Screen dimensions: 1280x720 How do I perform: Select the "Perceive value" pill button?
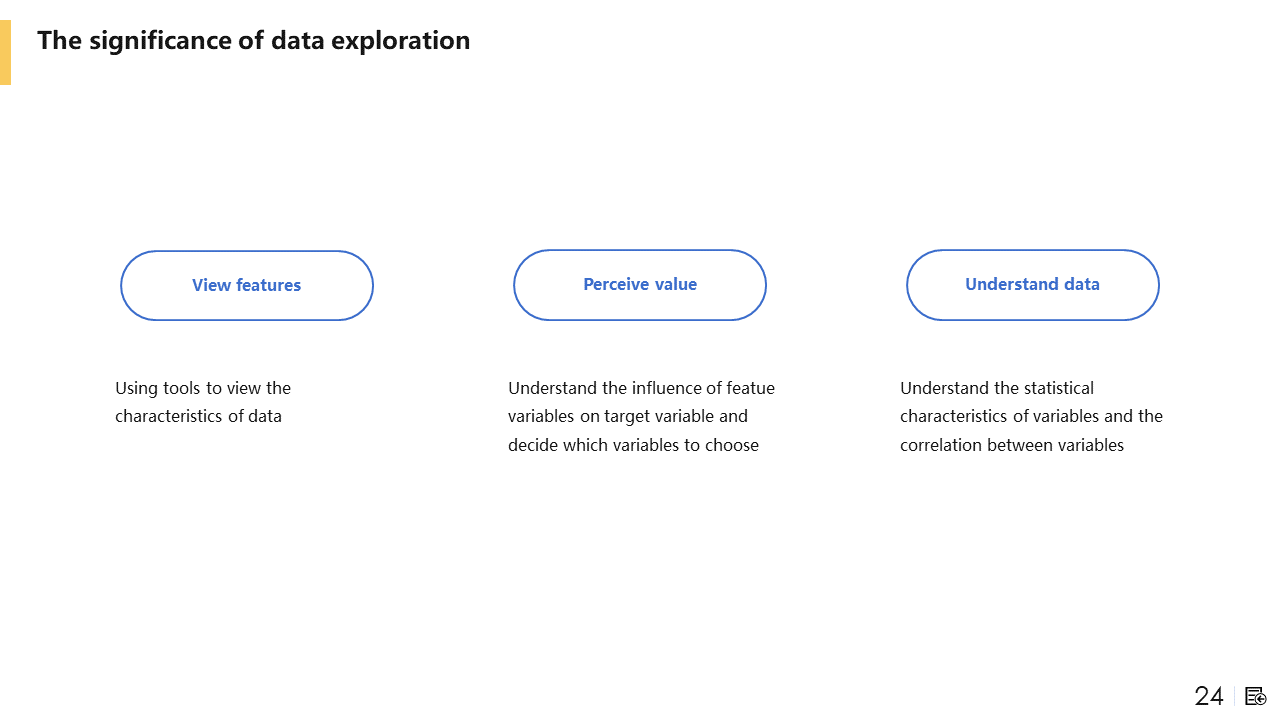(x=640, y=285)
